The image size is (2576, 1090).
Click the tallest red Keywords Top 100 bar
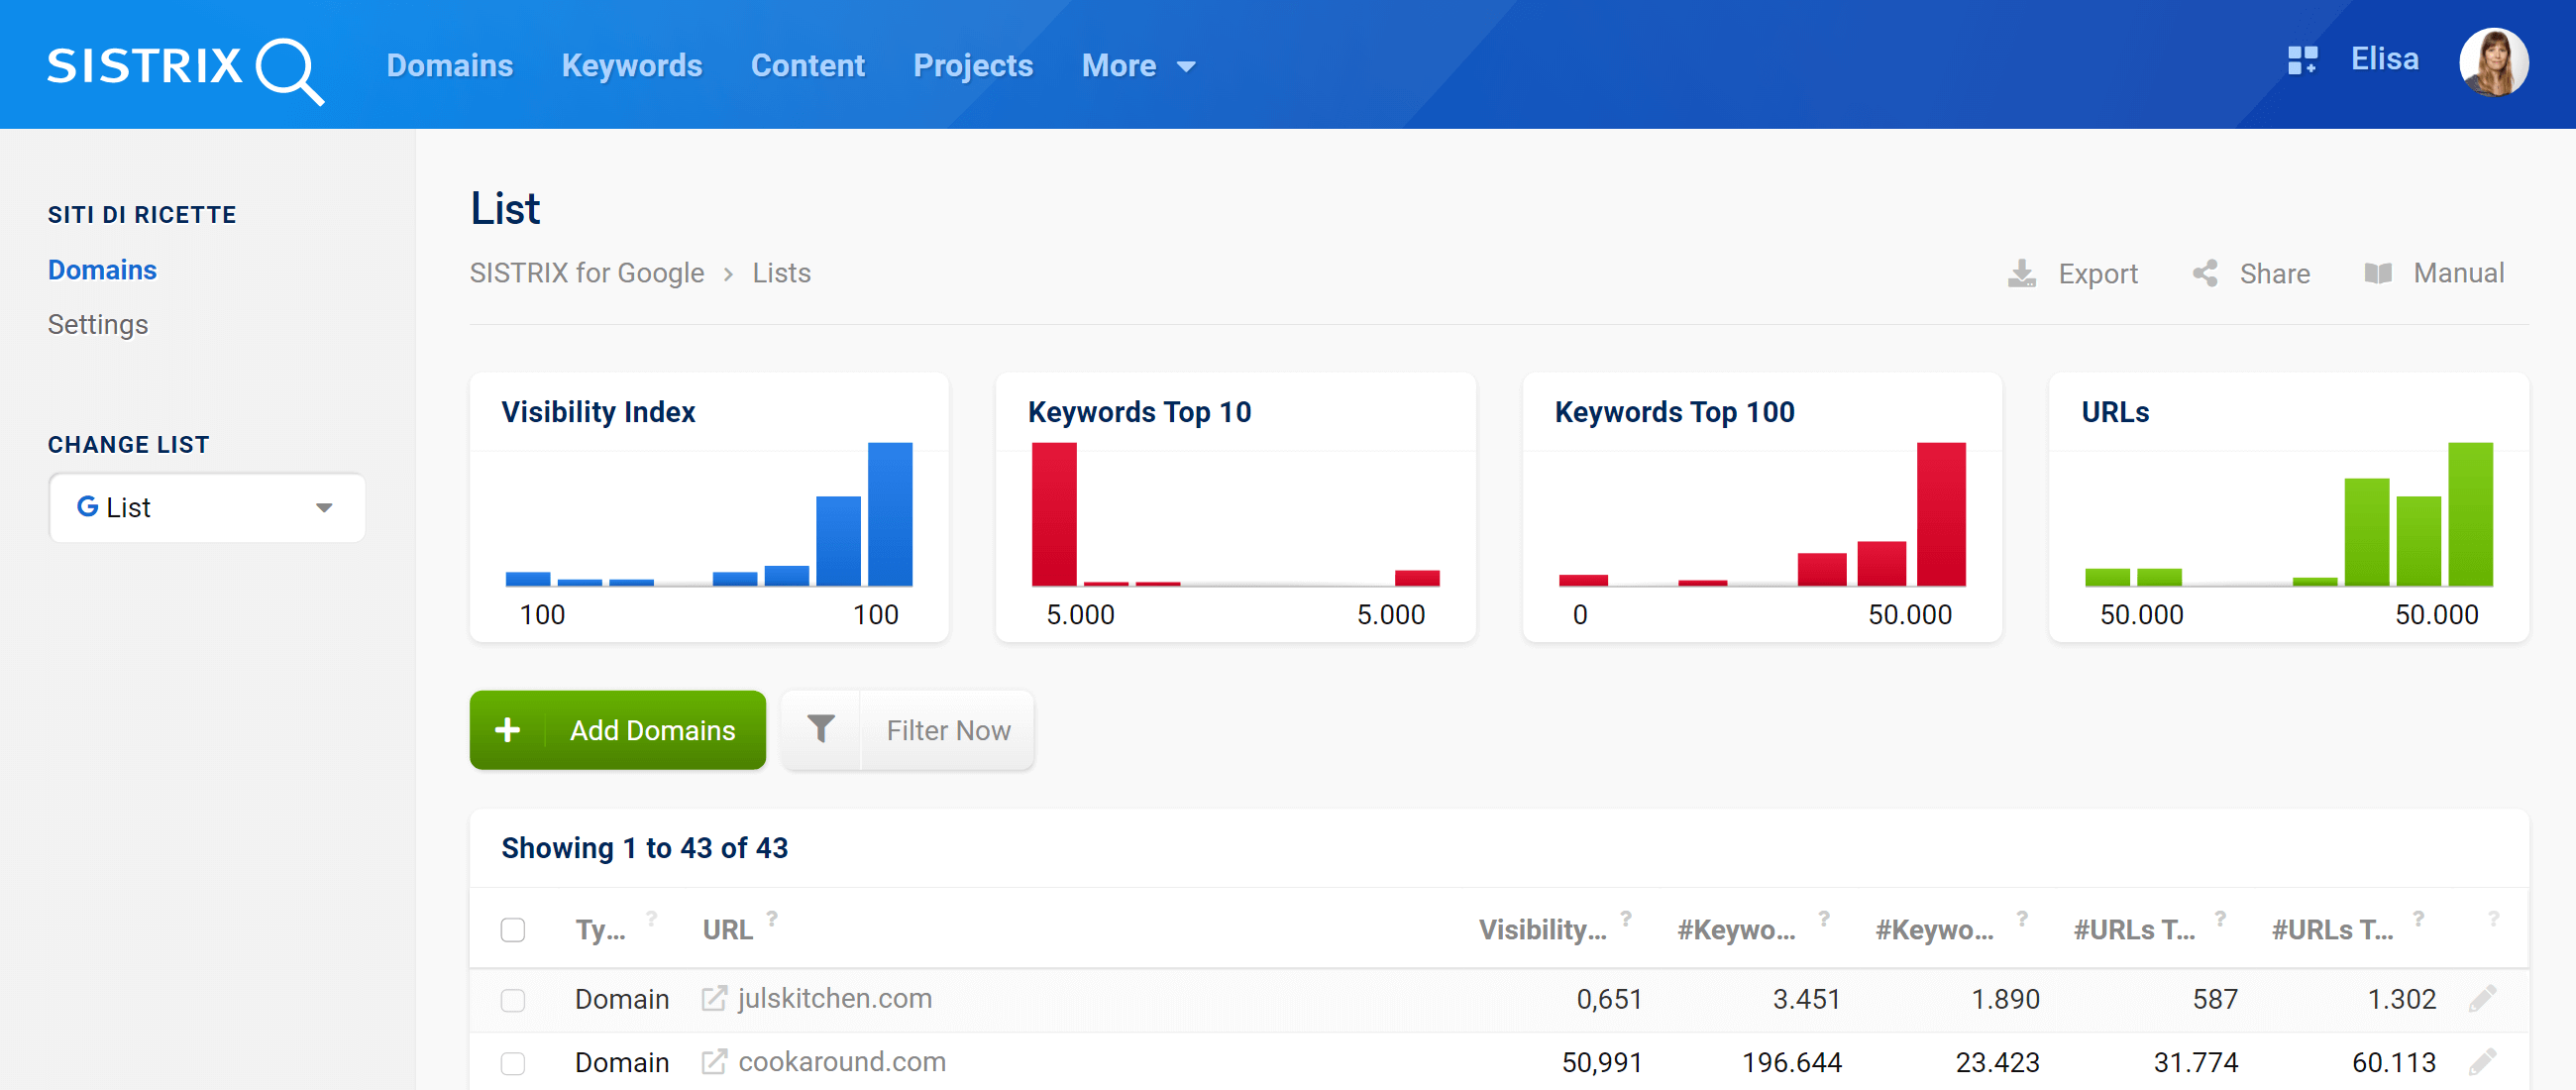tap(1941, 514)
